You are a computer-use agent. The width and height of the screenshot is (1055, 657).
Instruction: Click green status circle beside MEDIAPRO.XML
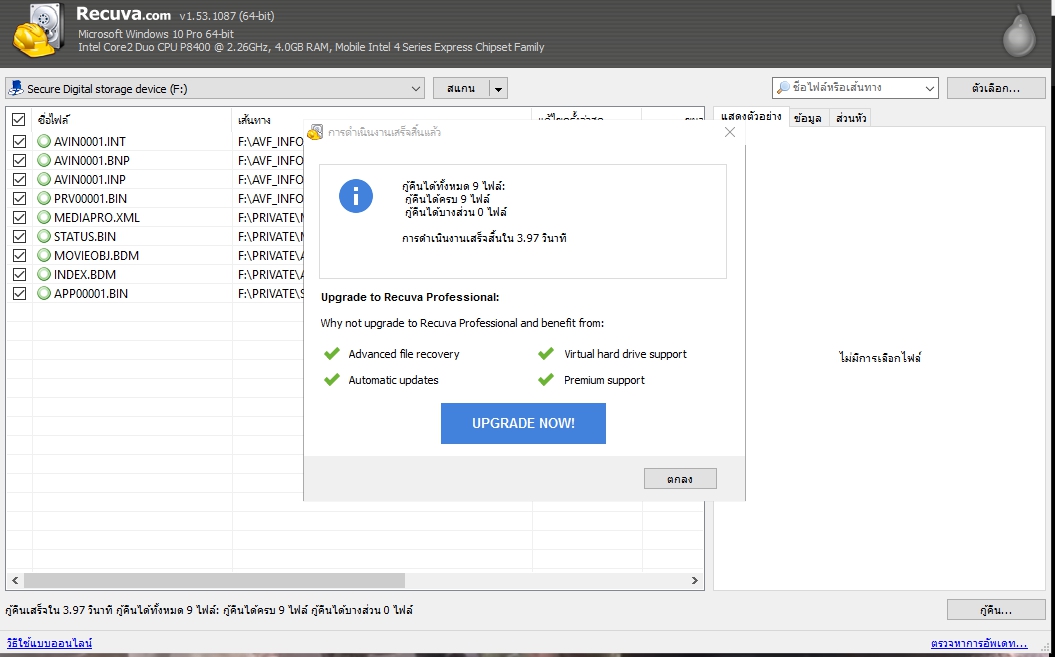coord(44,217)
